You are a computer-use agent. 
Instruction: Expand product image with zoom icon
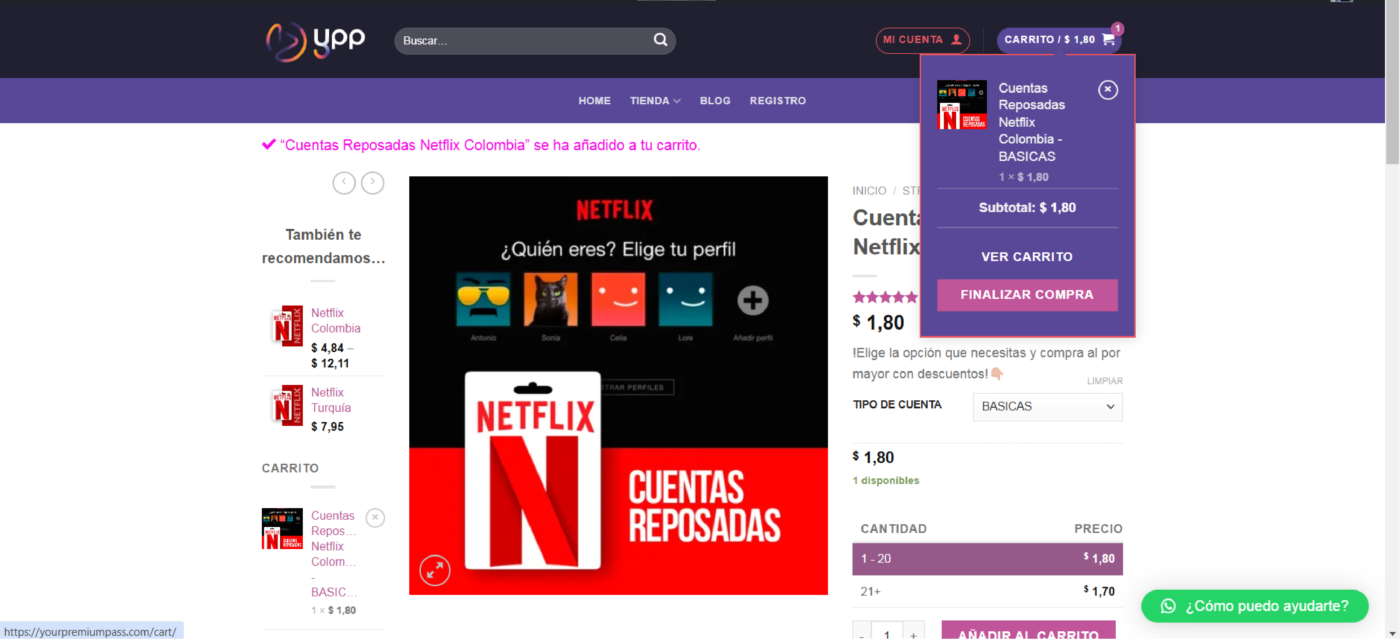pos(434,570)
